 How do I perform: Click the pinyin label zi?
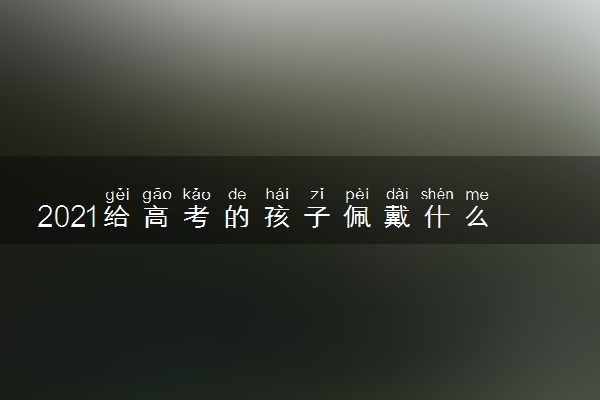pyautogui.click(x=317, y=194)
